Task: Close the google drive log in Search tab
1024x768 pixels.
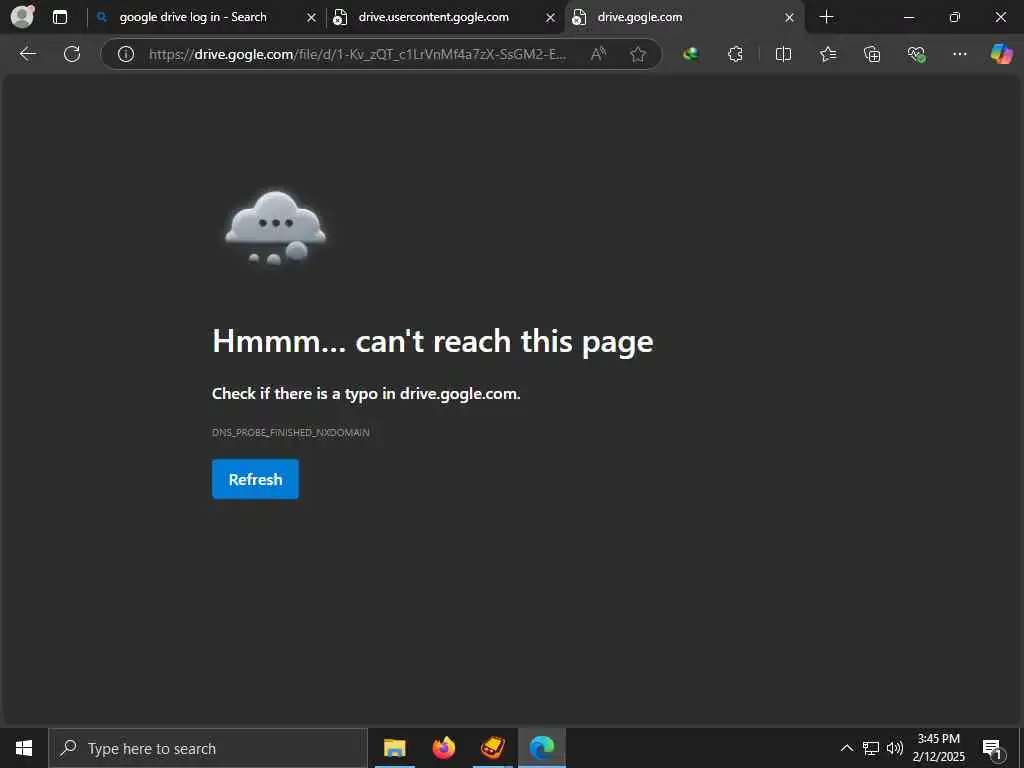Action: [x=312, y=18]
